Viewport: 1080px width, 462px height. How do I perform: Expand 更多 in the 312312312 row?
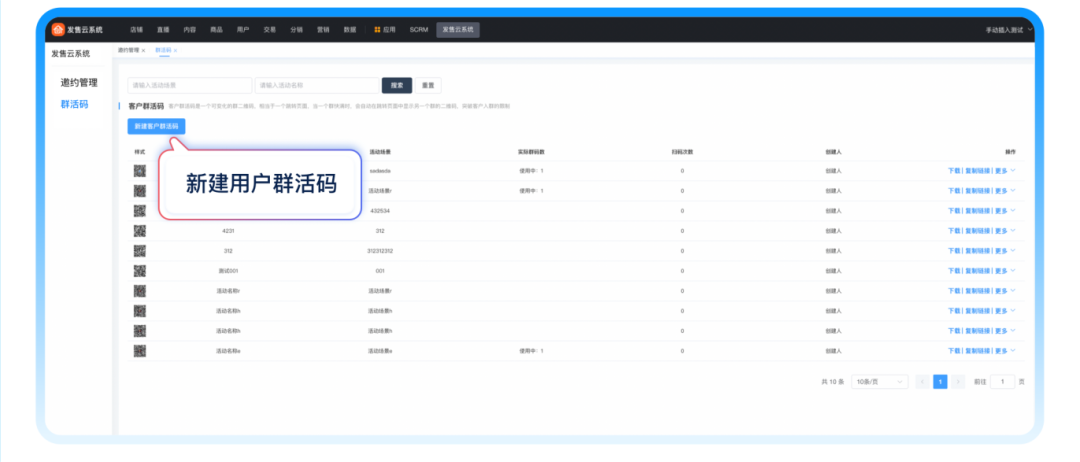(1005, 251)
